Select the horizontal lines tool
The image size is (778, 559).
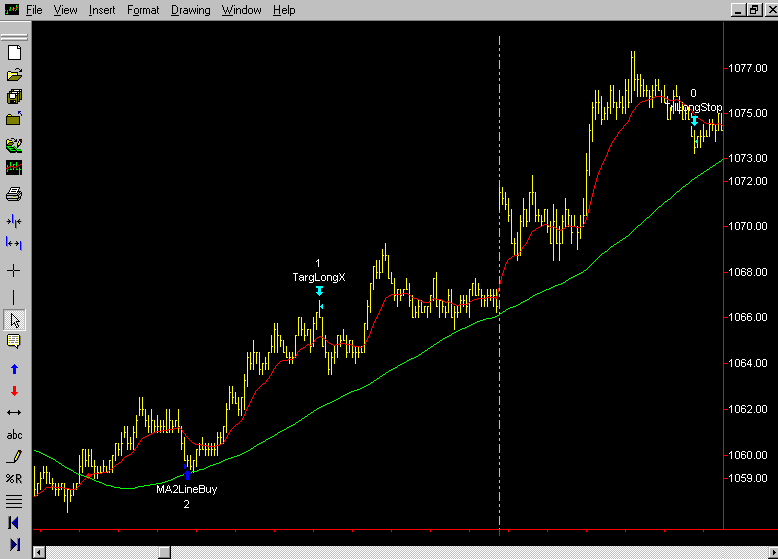[14, 501]
